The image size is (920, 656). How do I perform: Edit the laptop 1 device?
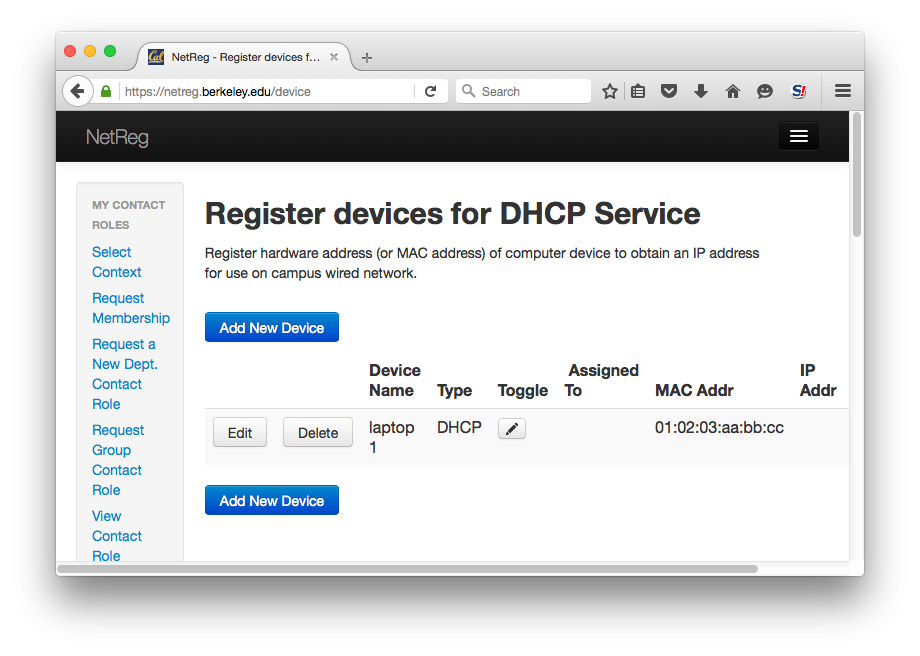pos(240,432)
